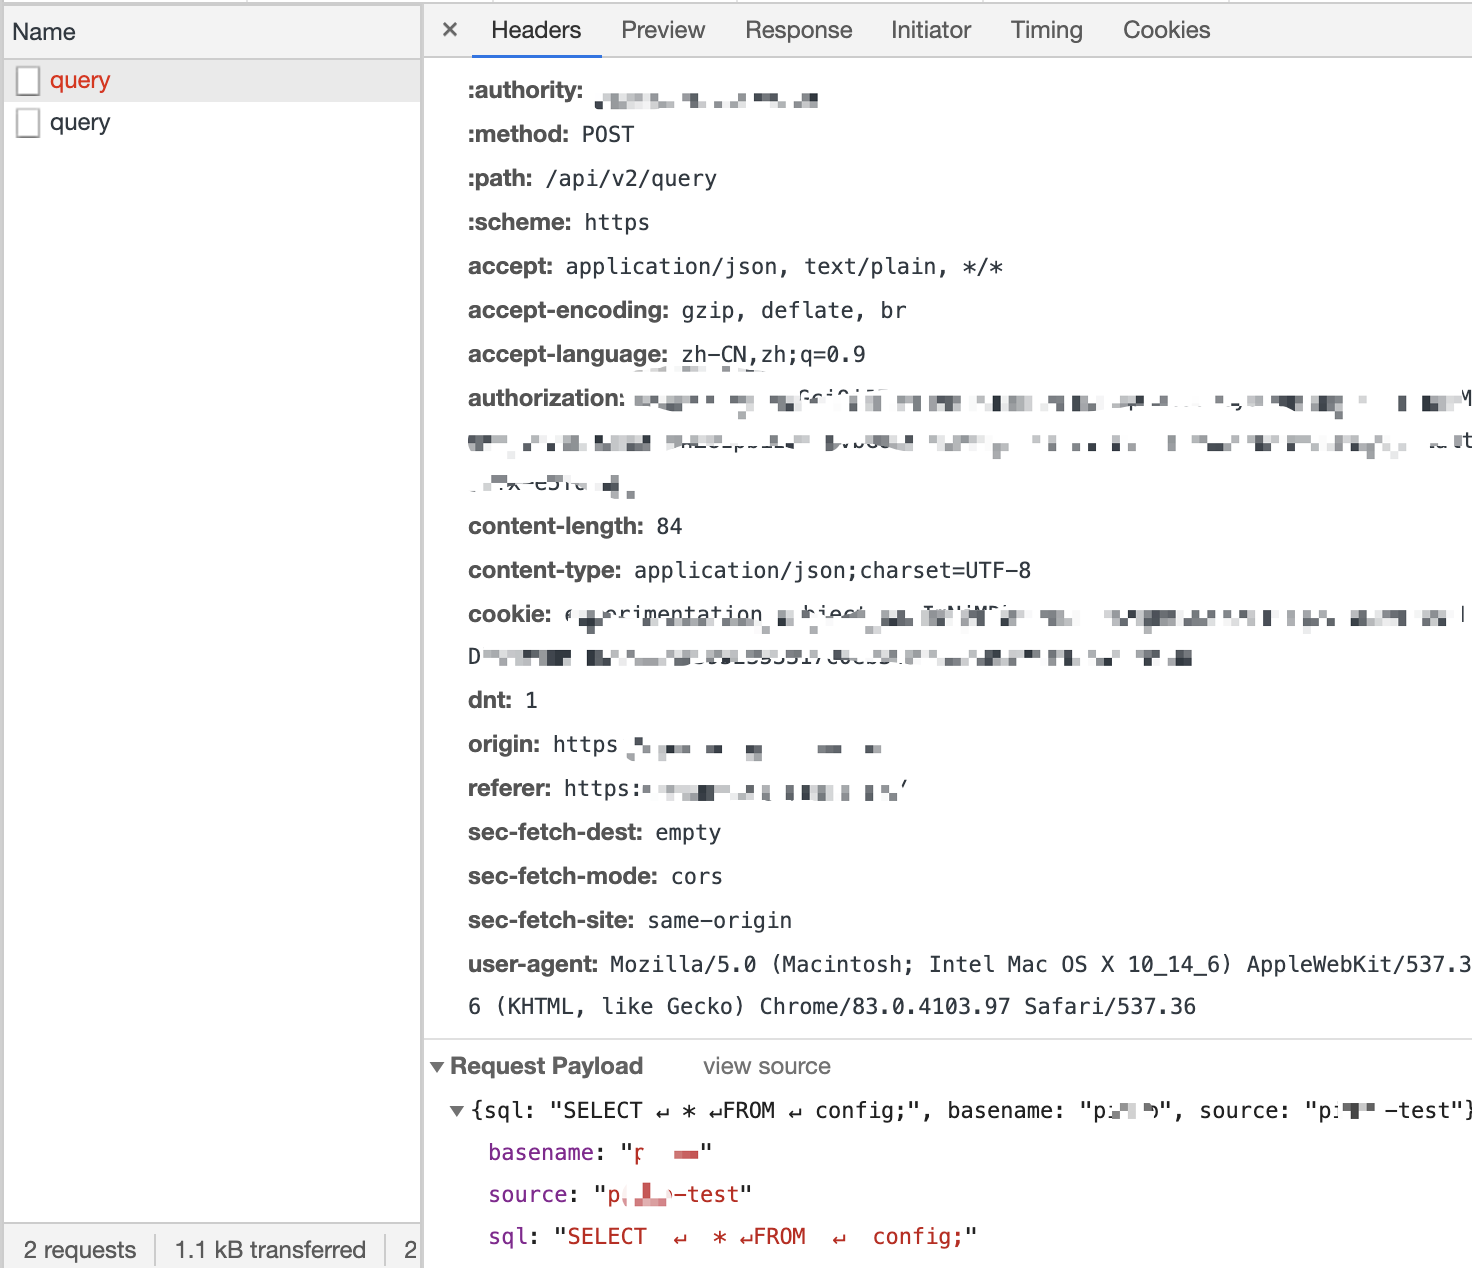Click the :path /api/v2/query header
The height and width of the screenshot is (1268, 1472).
tap(592, 178)
